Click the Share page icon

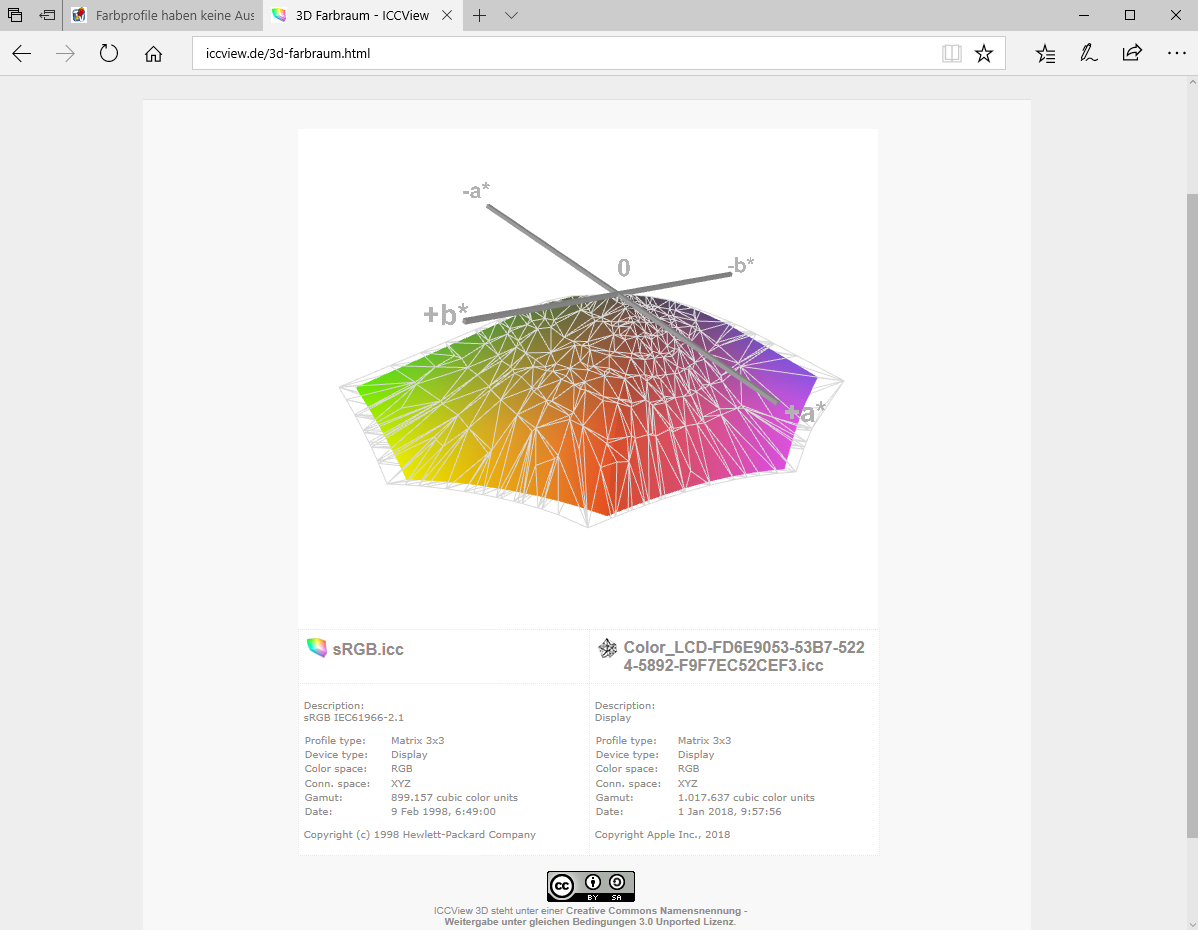[x=1132, y=54]
